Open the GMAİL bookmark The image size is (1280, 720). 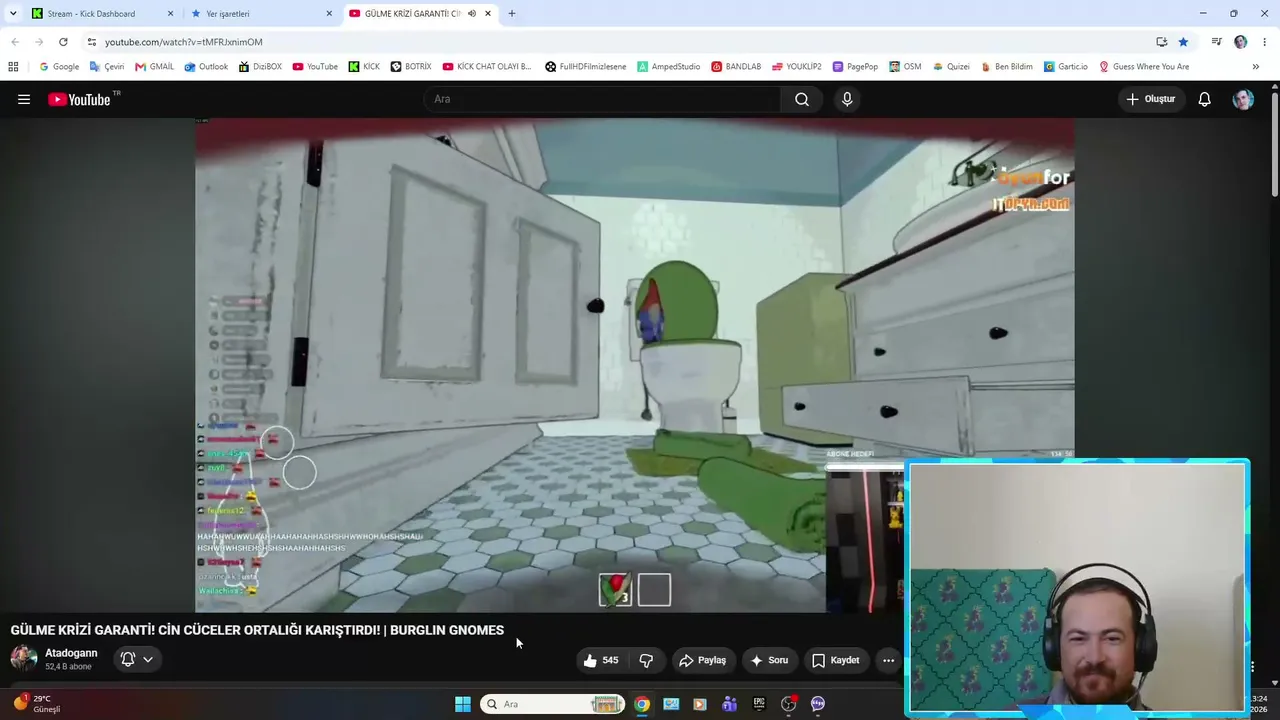point(154,67)
